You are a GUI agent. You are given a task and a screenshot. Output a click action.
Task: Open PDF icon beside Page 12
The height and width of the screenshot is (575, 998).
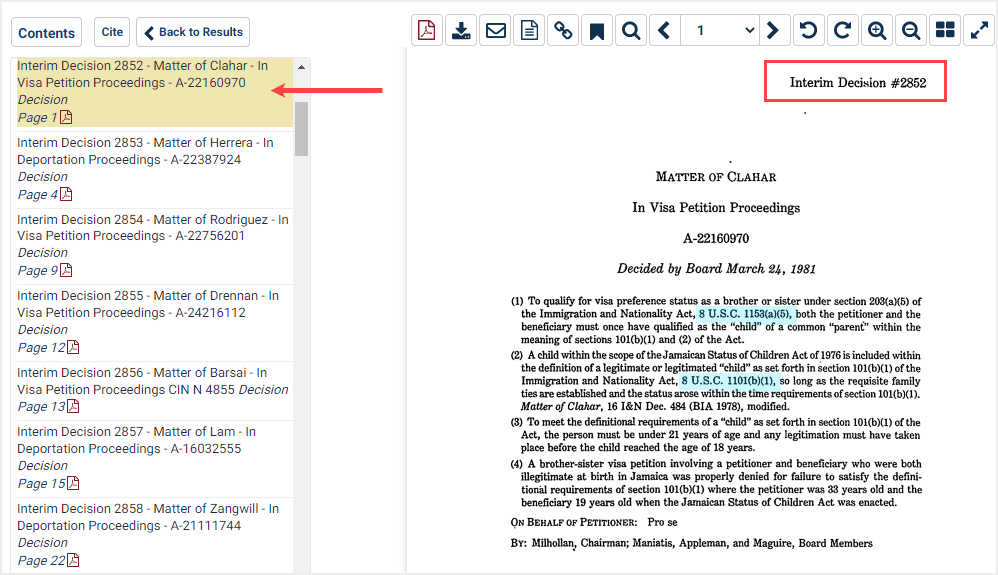(x=73, y=347)
